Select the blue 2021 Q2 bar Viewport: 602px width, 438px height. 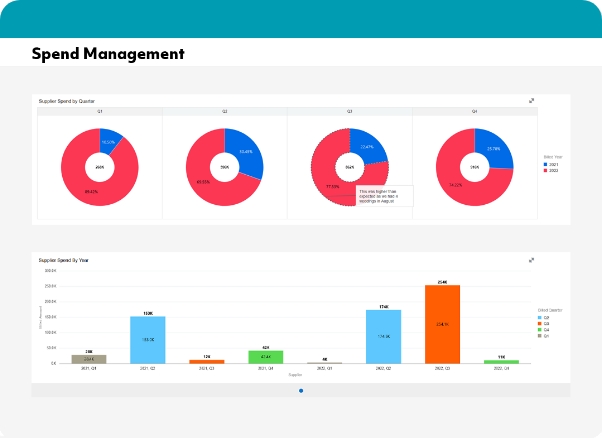click(148, 339)
